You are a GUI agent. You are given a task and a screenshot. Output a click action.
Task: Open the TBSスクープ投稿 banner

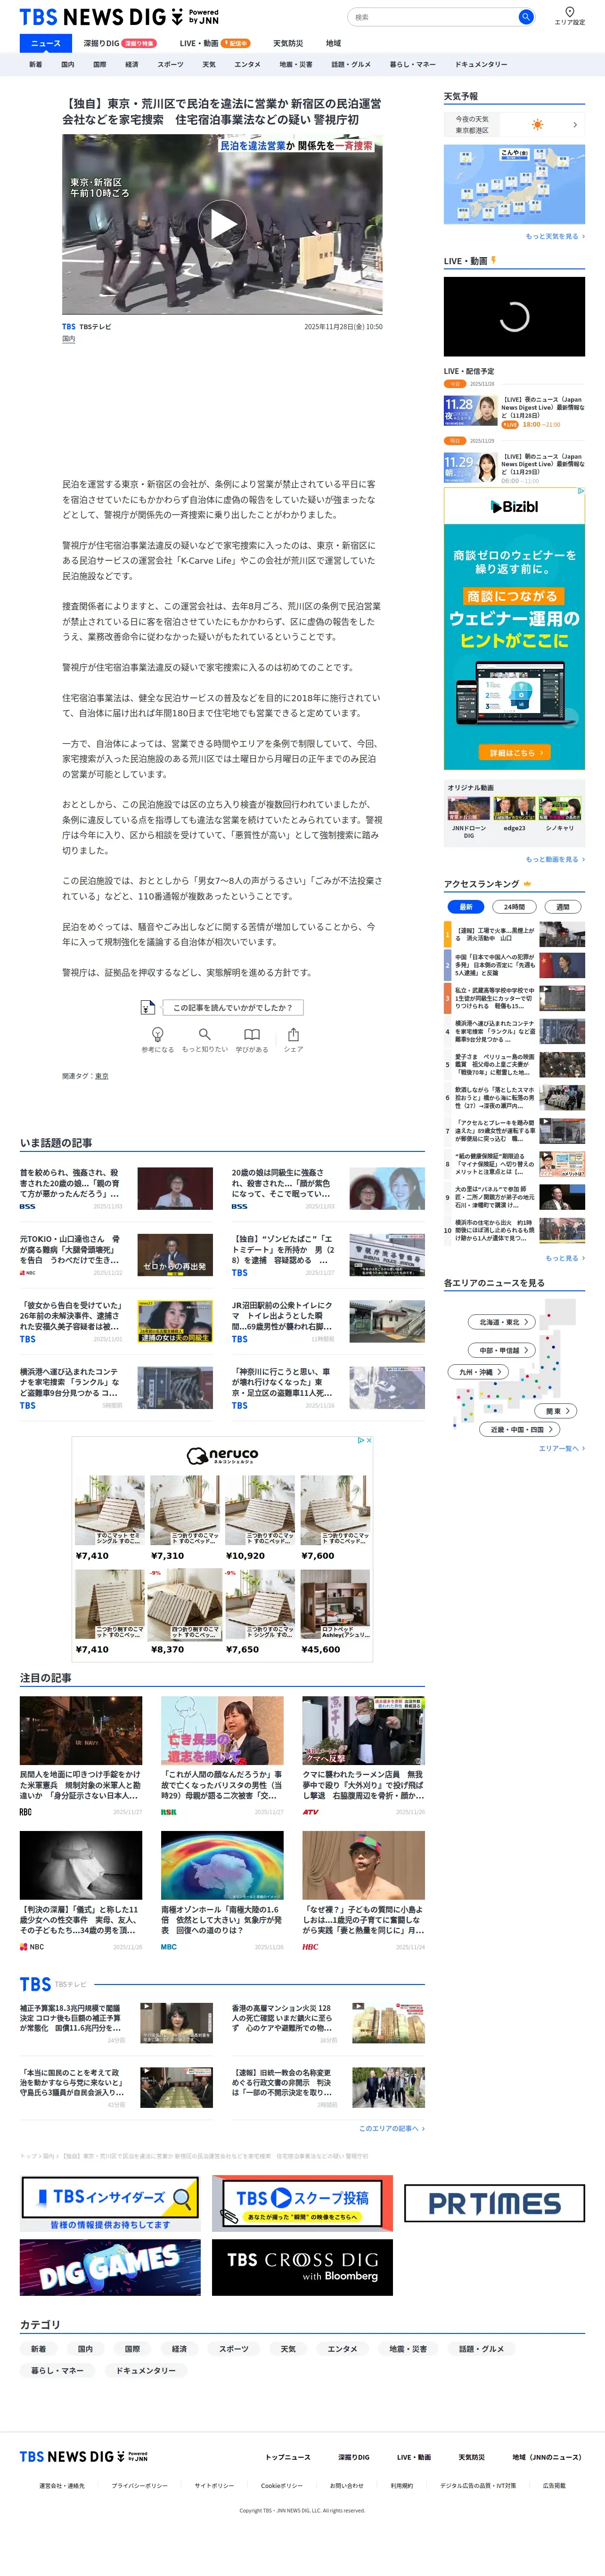click(302, 2203)
